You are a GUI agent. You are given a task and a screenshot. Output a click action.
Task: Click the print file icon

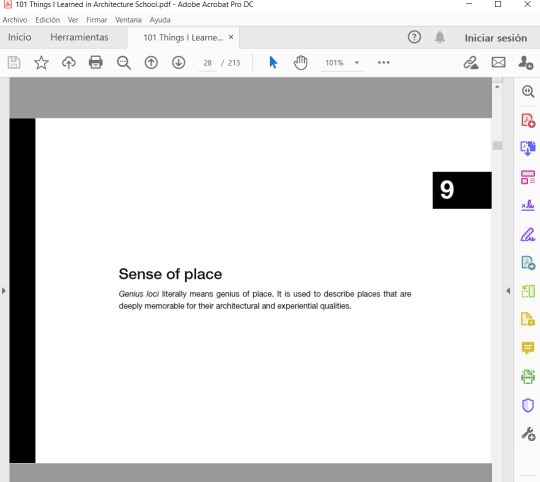coord(96,62)
